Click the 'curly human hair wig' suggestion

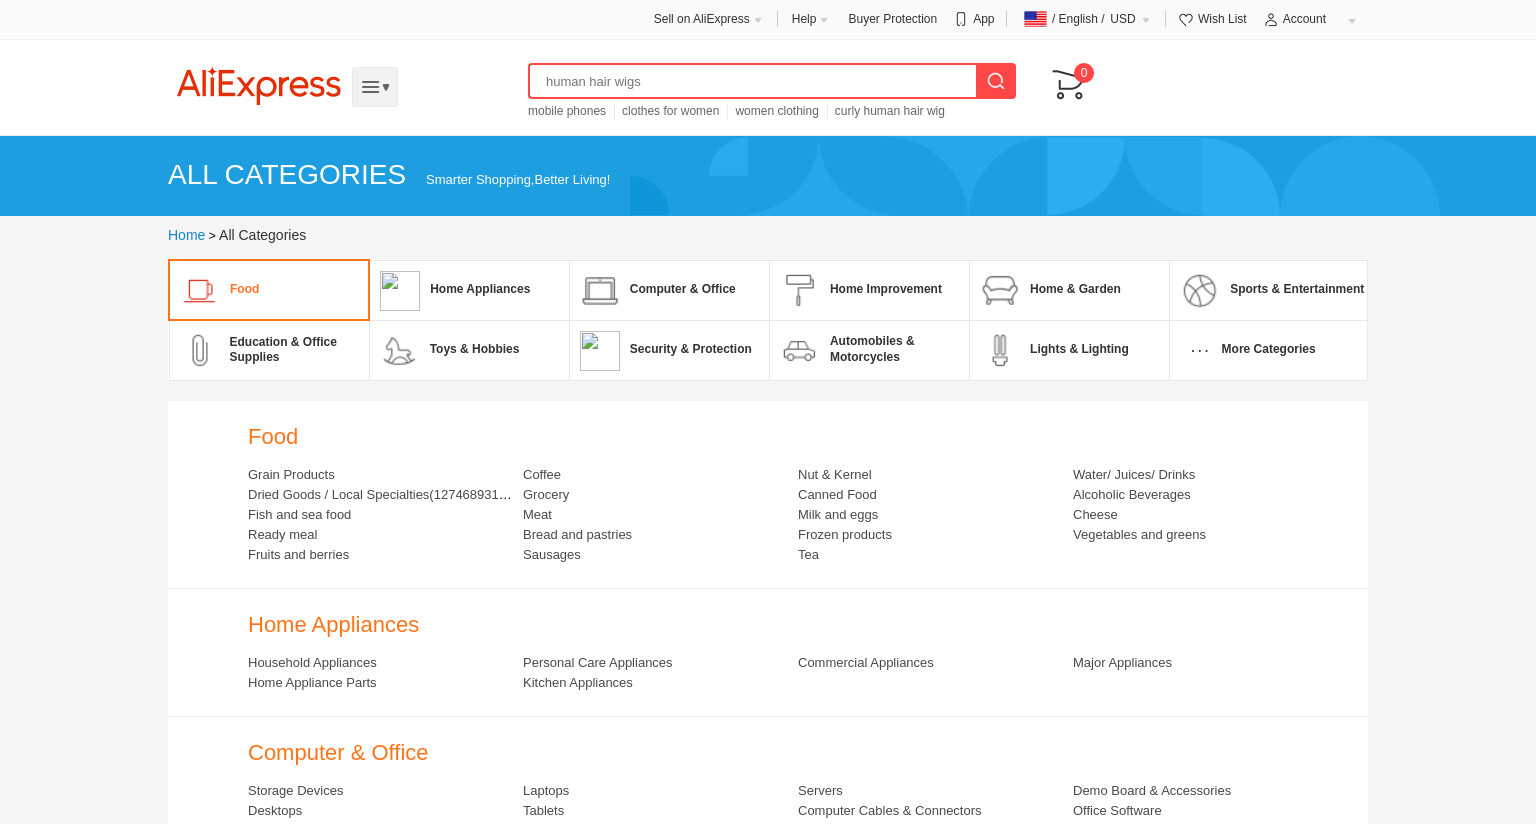(890, 111)
